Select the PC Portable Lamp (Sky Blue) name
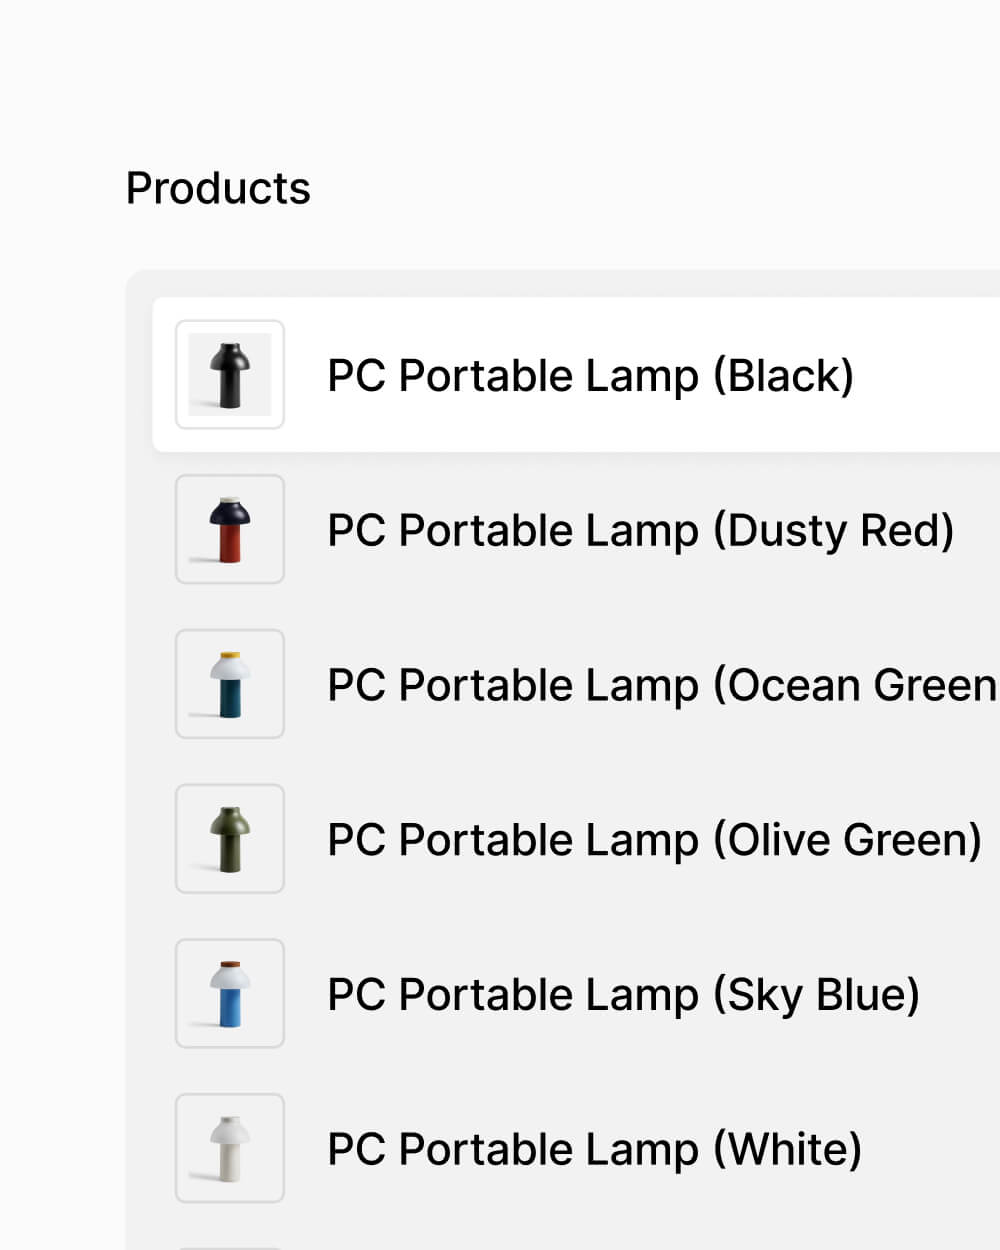The width and height of the screenshot is (1000, 1250). (623, 995)
